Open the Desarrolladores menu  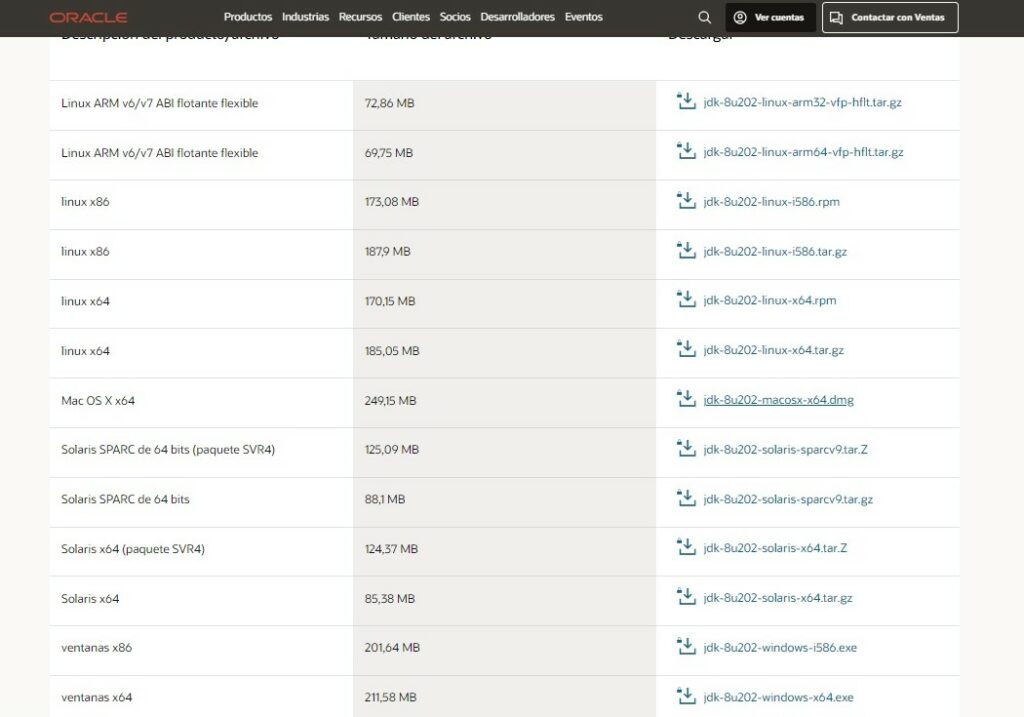click(x=517, y=17)
